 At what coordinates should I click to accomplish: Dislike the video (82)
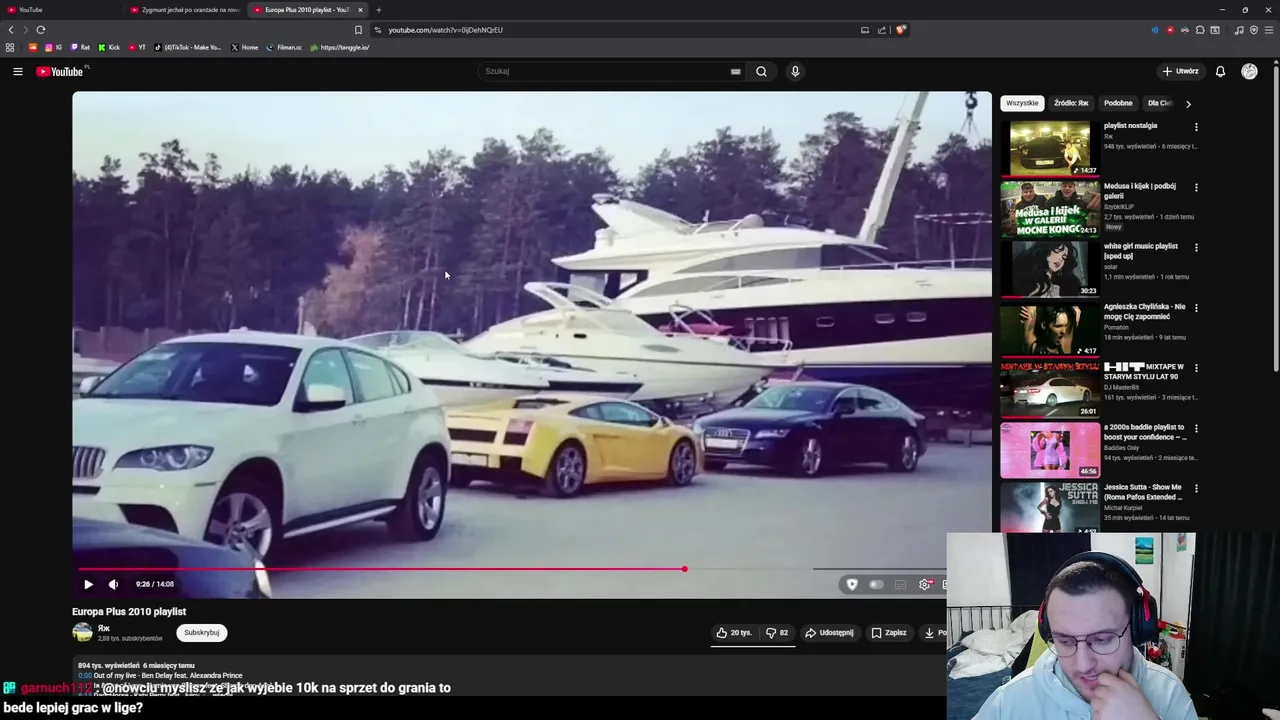click(777, 632)
